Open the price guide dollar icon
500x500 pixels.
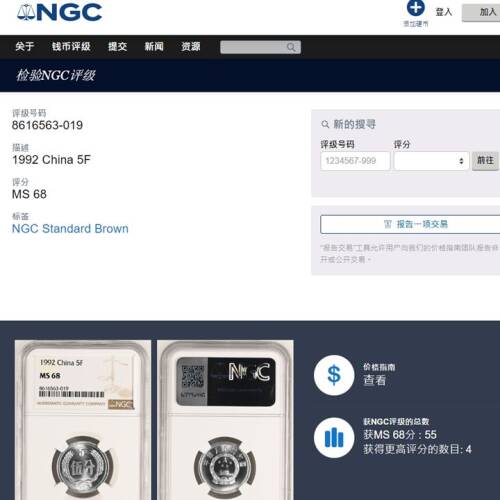pos(334,375)
